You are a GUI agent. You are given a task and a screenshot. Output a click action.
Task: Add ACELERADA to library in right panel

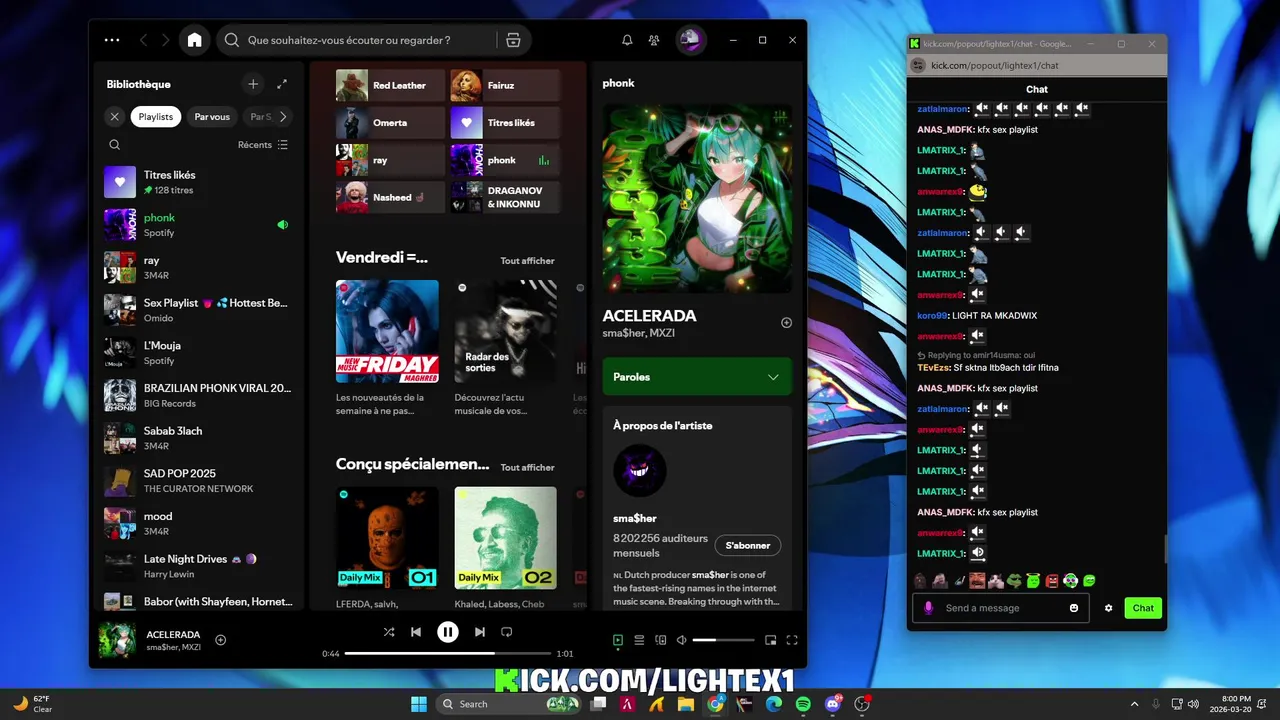point(786,322)
